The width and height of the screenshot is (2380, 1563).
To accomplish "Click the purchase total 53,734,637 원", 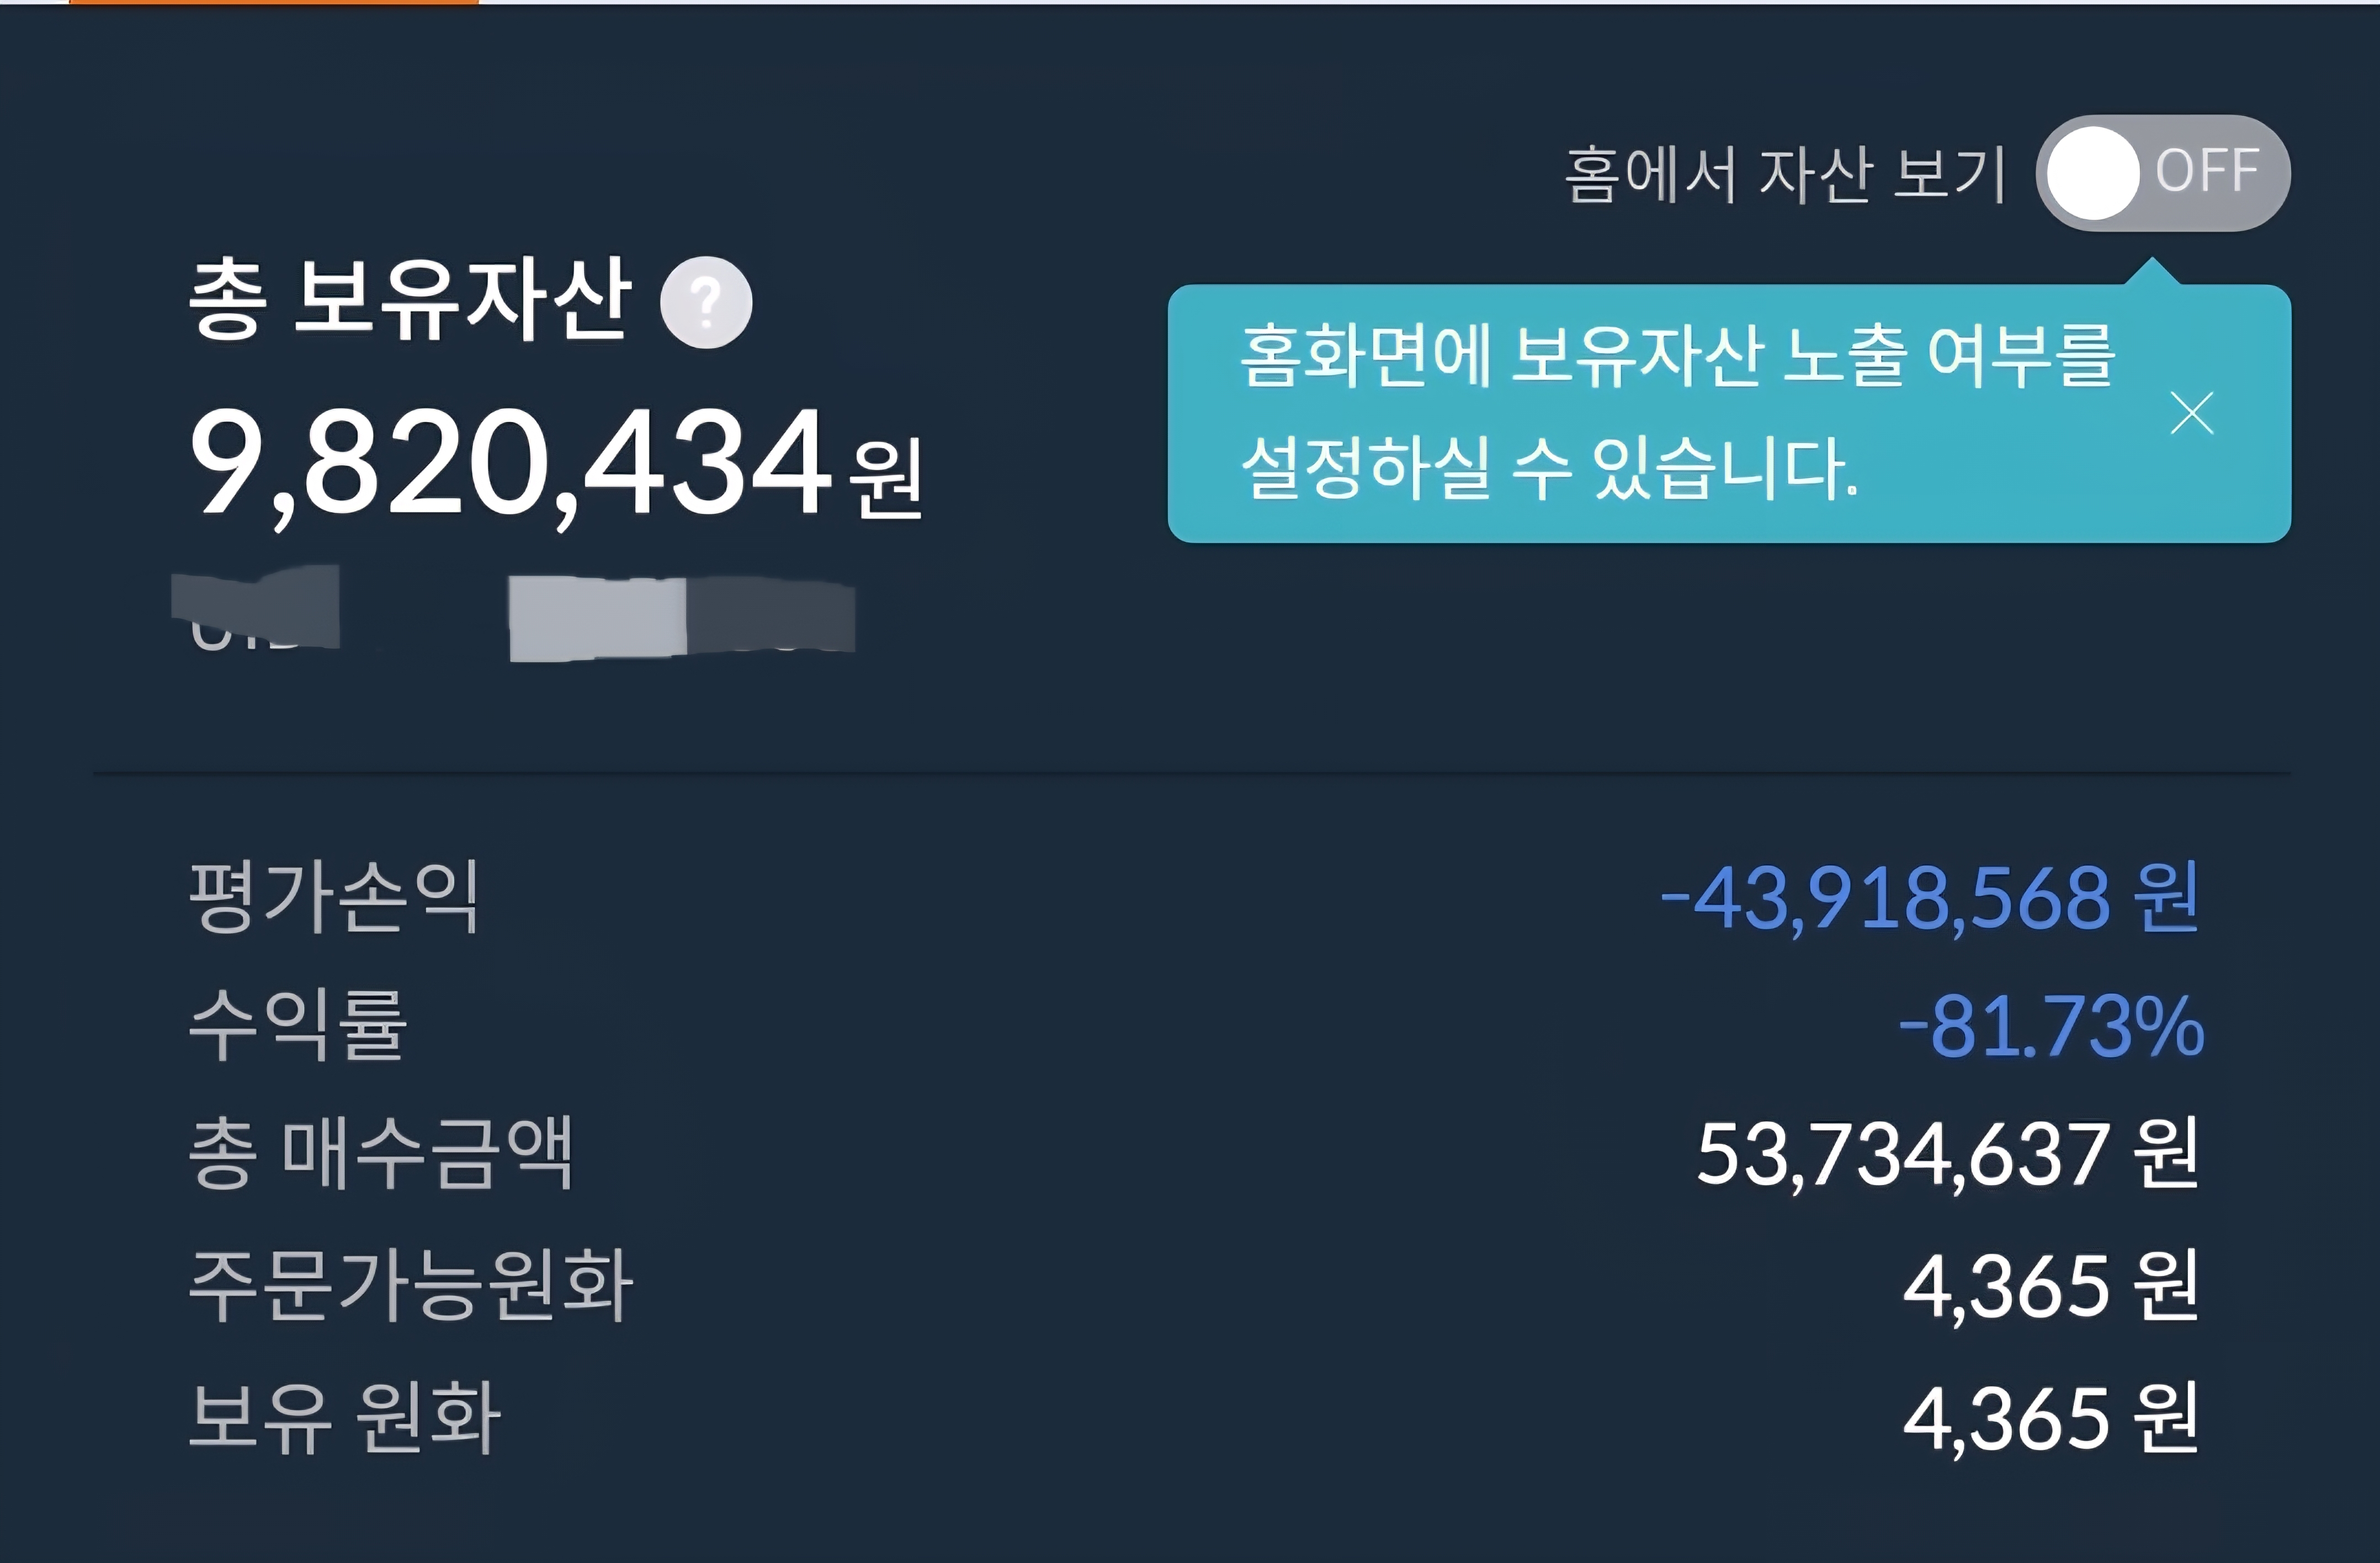I will tap(1948, 1155).
